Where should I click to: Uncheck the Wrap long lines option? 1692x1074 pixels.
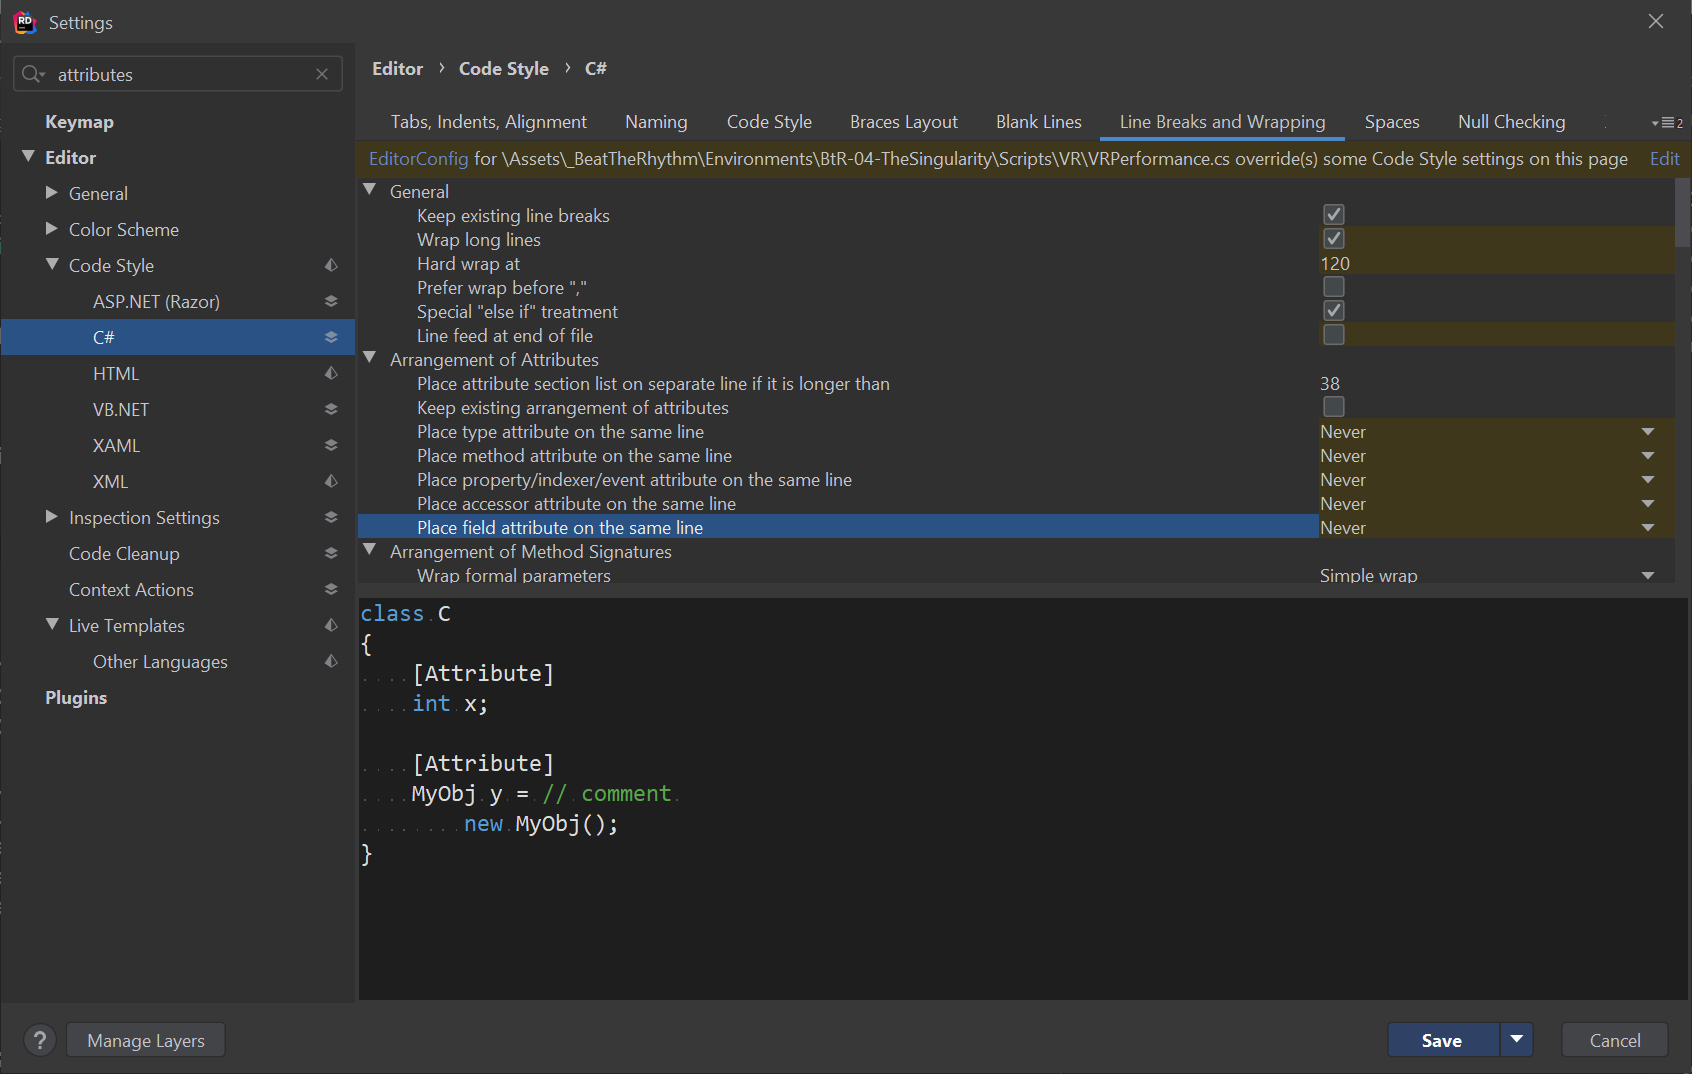(1334, 238)
